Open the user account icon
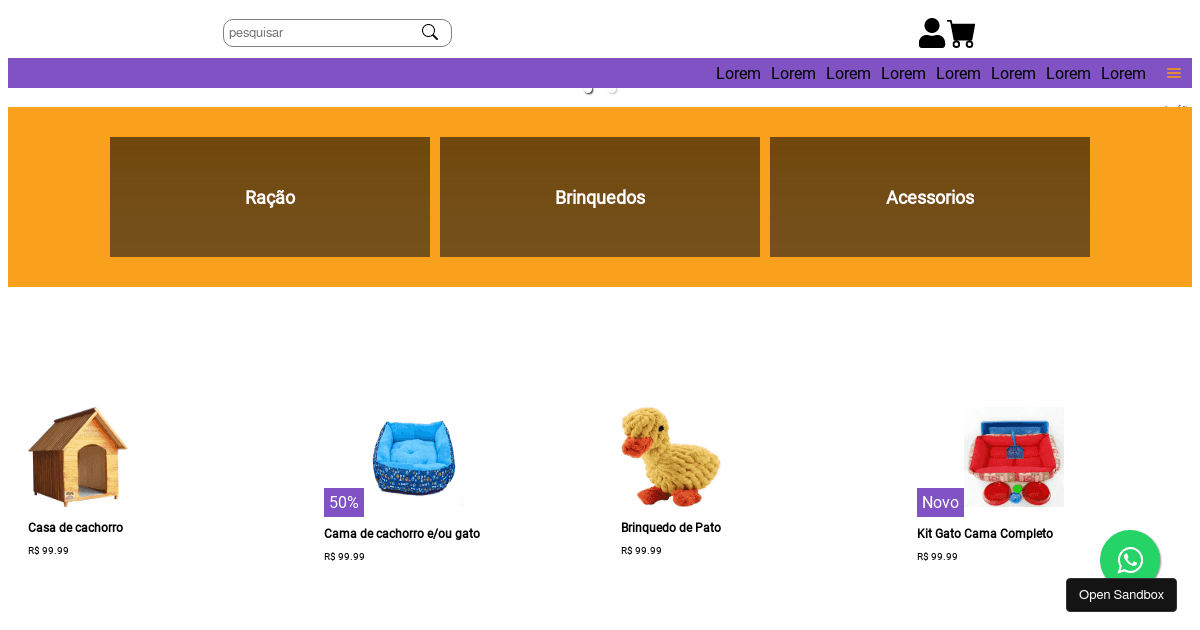The width and height of the screenshot is (1200, 630). pyautogui.click(x=932, y=33)
